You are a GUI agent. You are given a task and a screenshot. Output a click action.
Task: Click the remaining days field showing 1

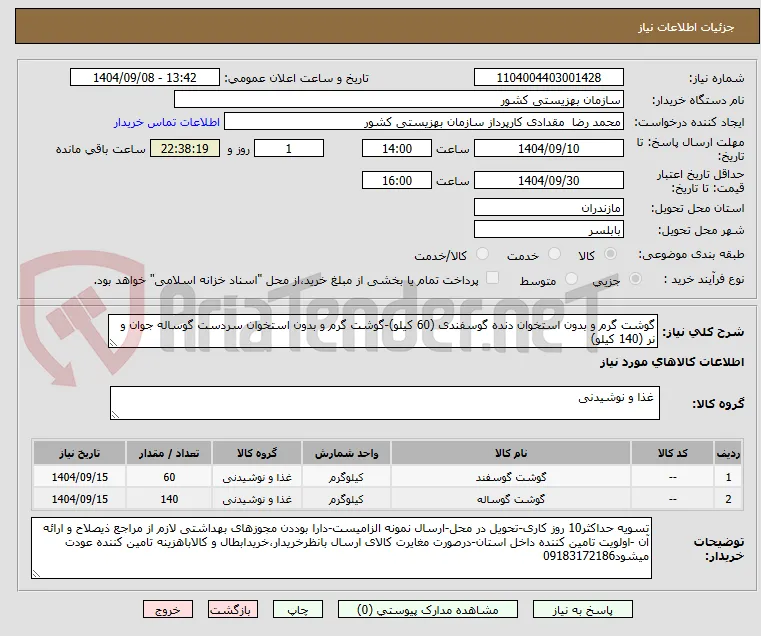coord(289,149)
